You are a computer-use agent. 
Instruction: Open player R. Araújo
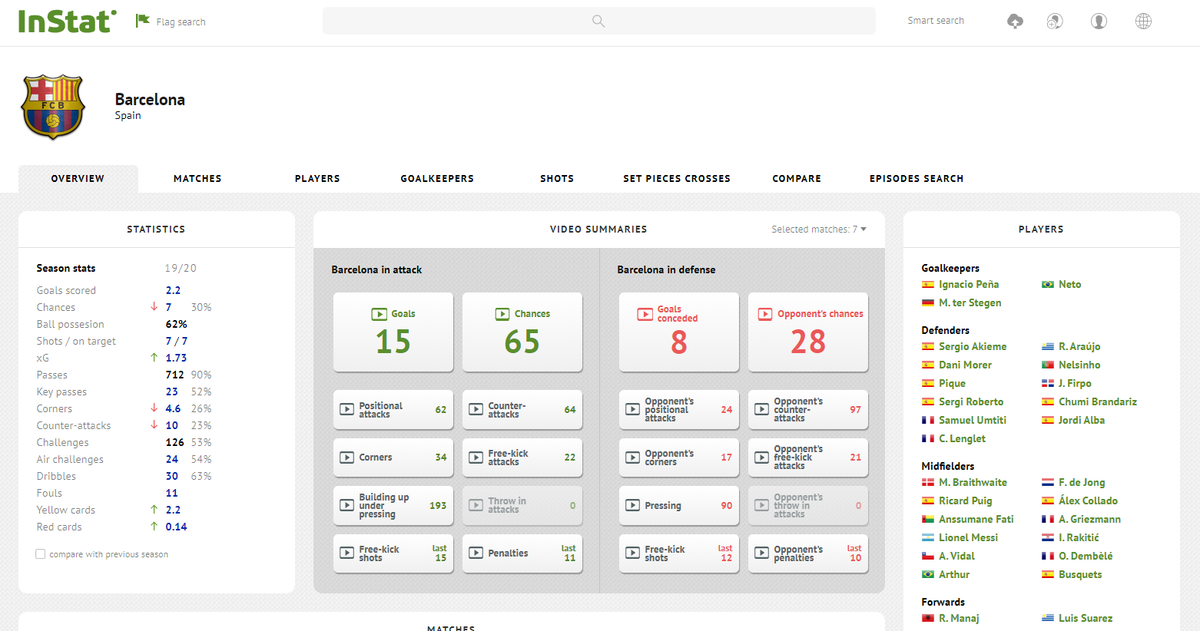click(x=1078, y=347)
